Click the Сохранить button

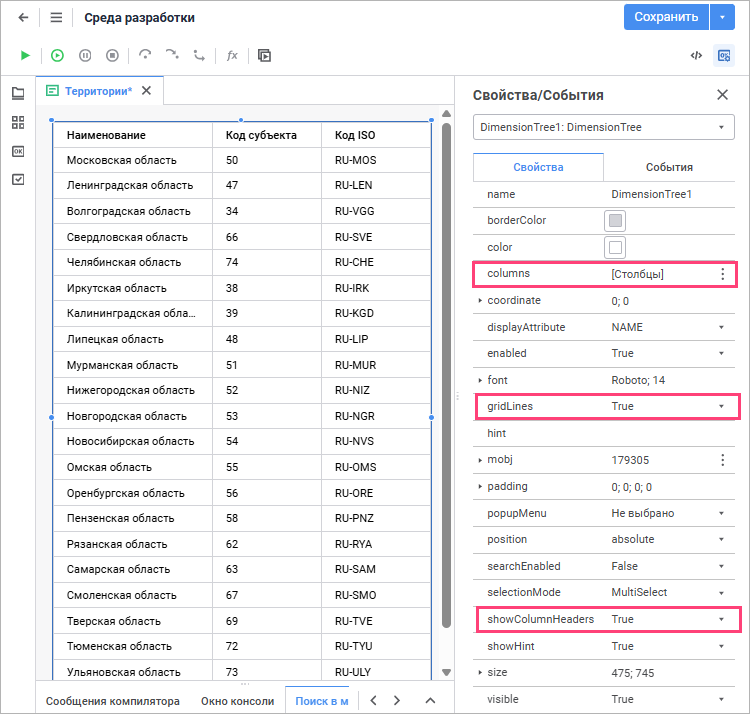(x=666, y=17)
